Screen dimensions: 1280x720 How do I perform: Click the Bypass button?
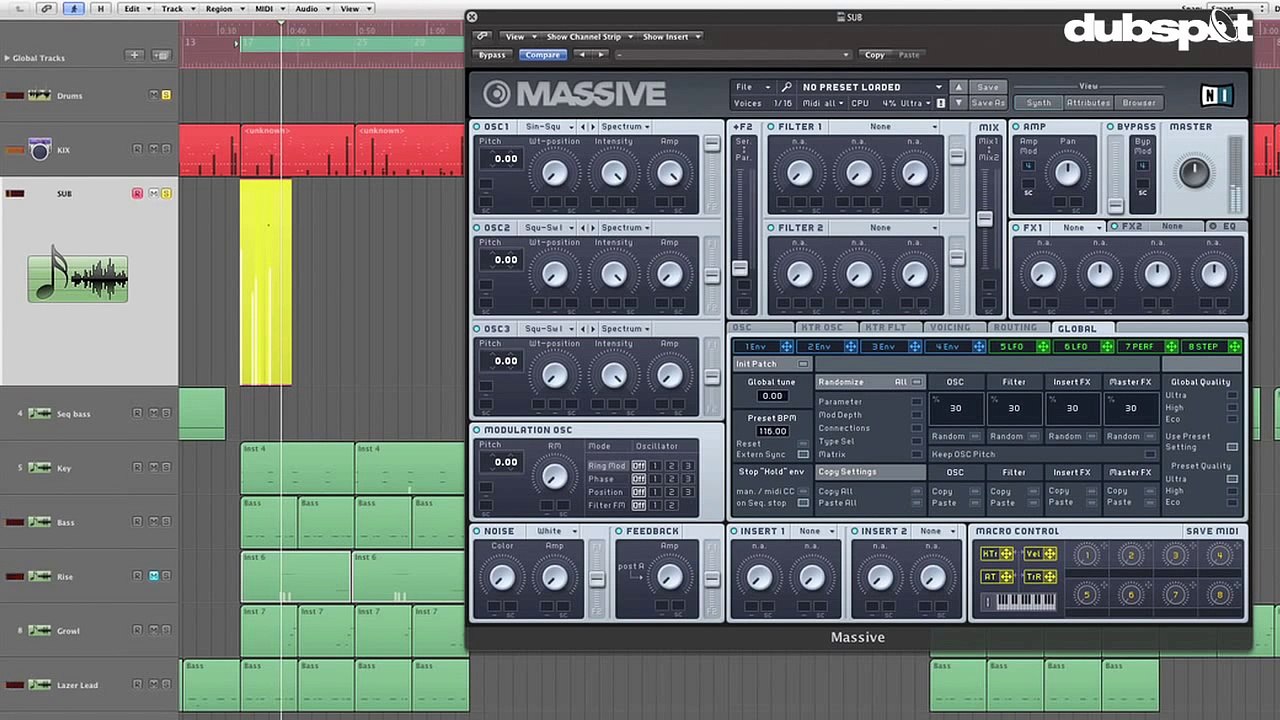[492, 55]
